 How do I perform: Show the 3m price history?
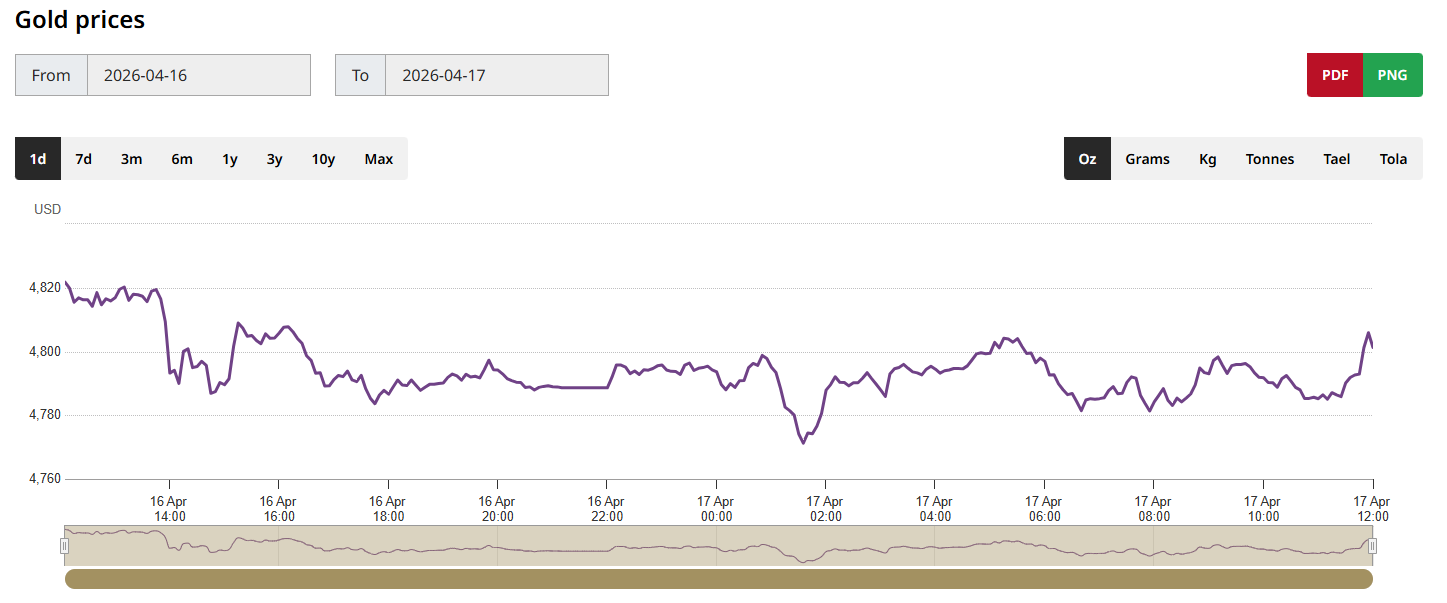[x=131, y=159]
